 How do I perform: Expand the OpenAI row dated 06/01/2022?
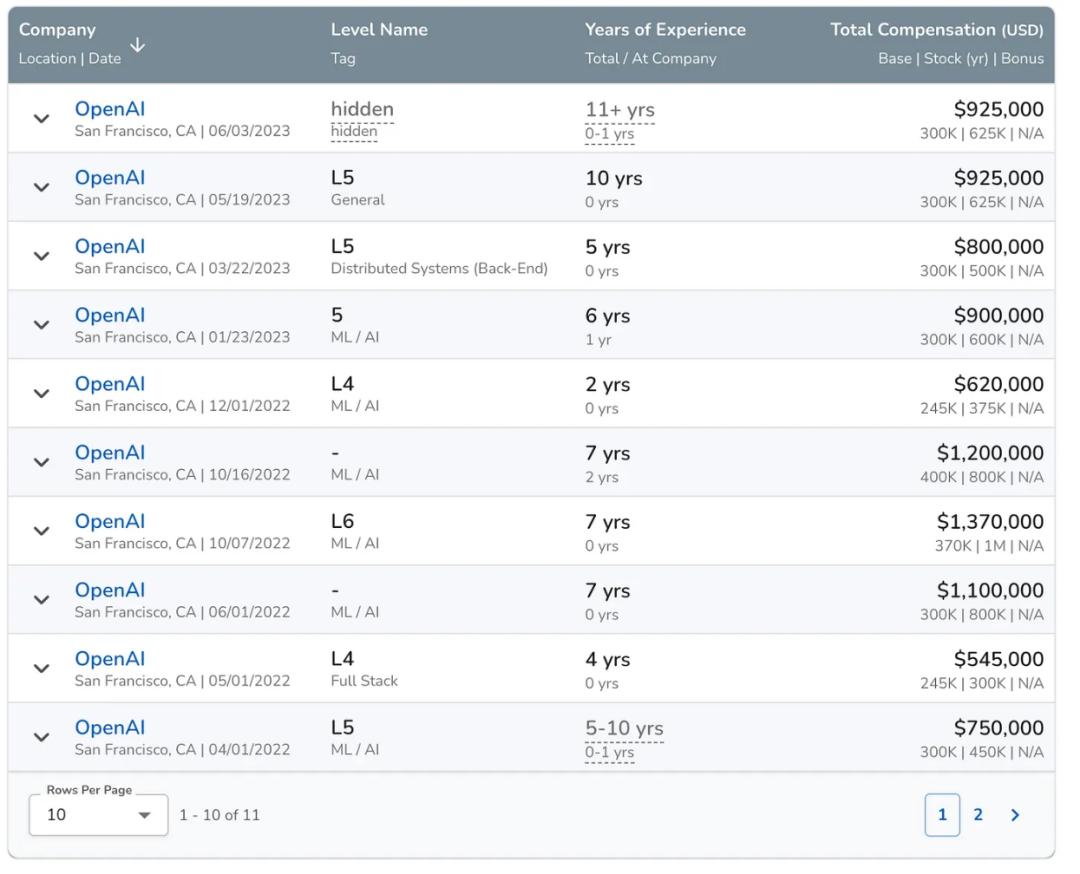click(41, 600)
